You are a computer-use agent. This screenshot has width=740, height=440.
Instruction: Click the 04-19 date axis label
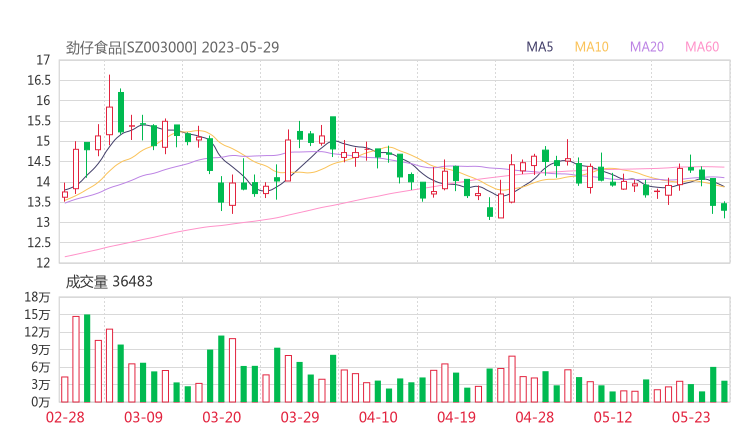pyautogui.click(x=456, y=417)
